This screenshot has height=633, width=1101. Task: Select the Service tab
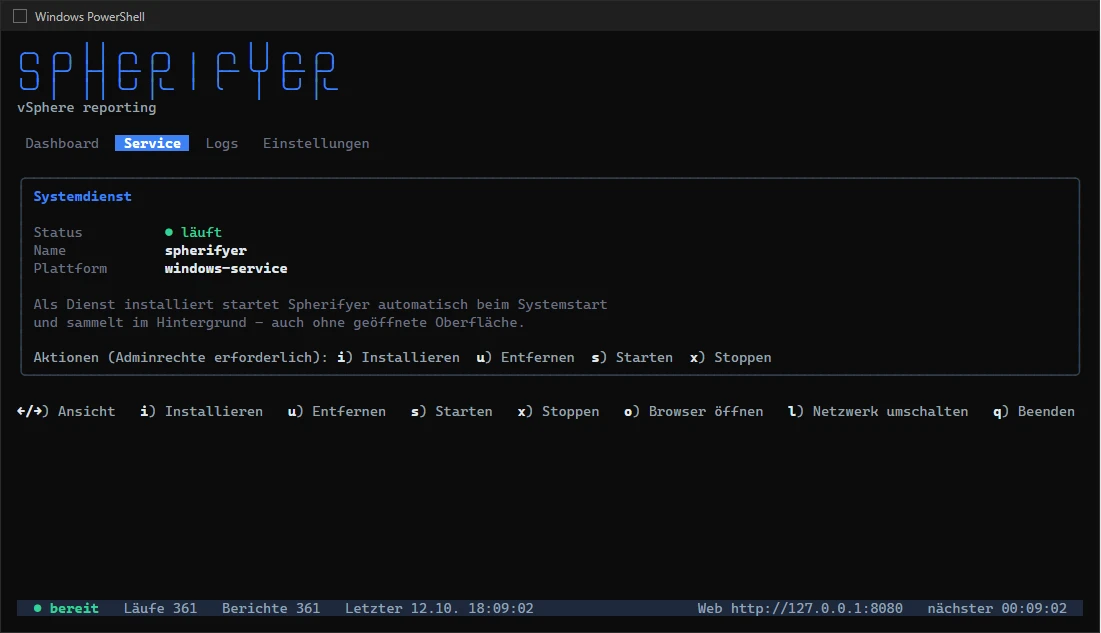click(152, 143)
